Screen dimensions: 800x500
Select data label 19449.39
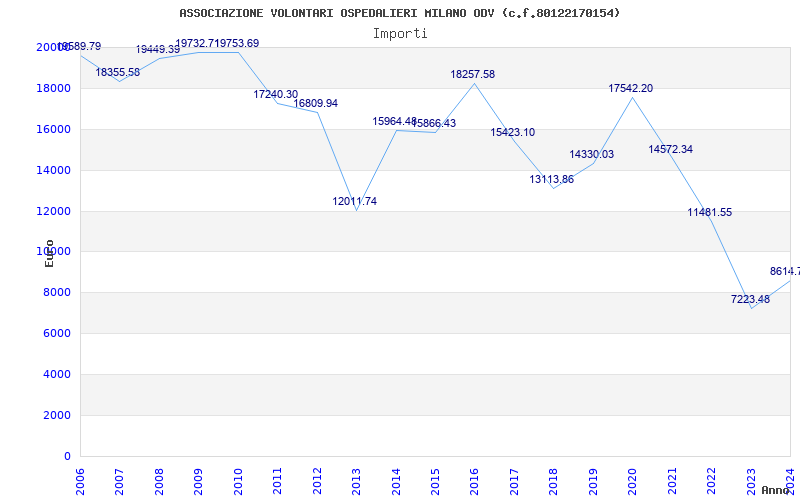(158, 49)
